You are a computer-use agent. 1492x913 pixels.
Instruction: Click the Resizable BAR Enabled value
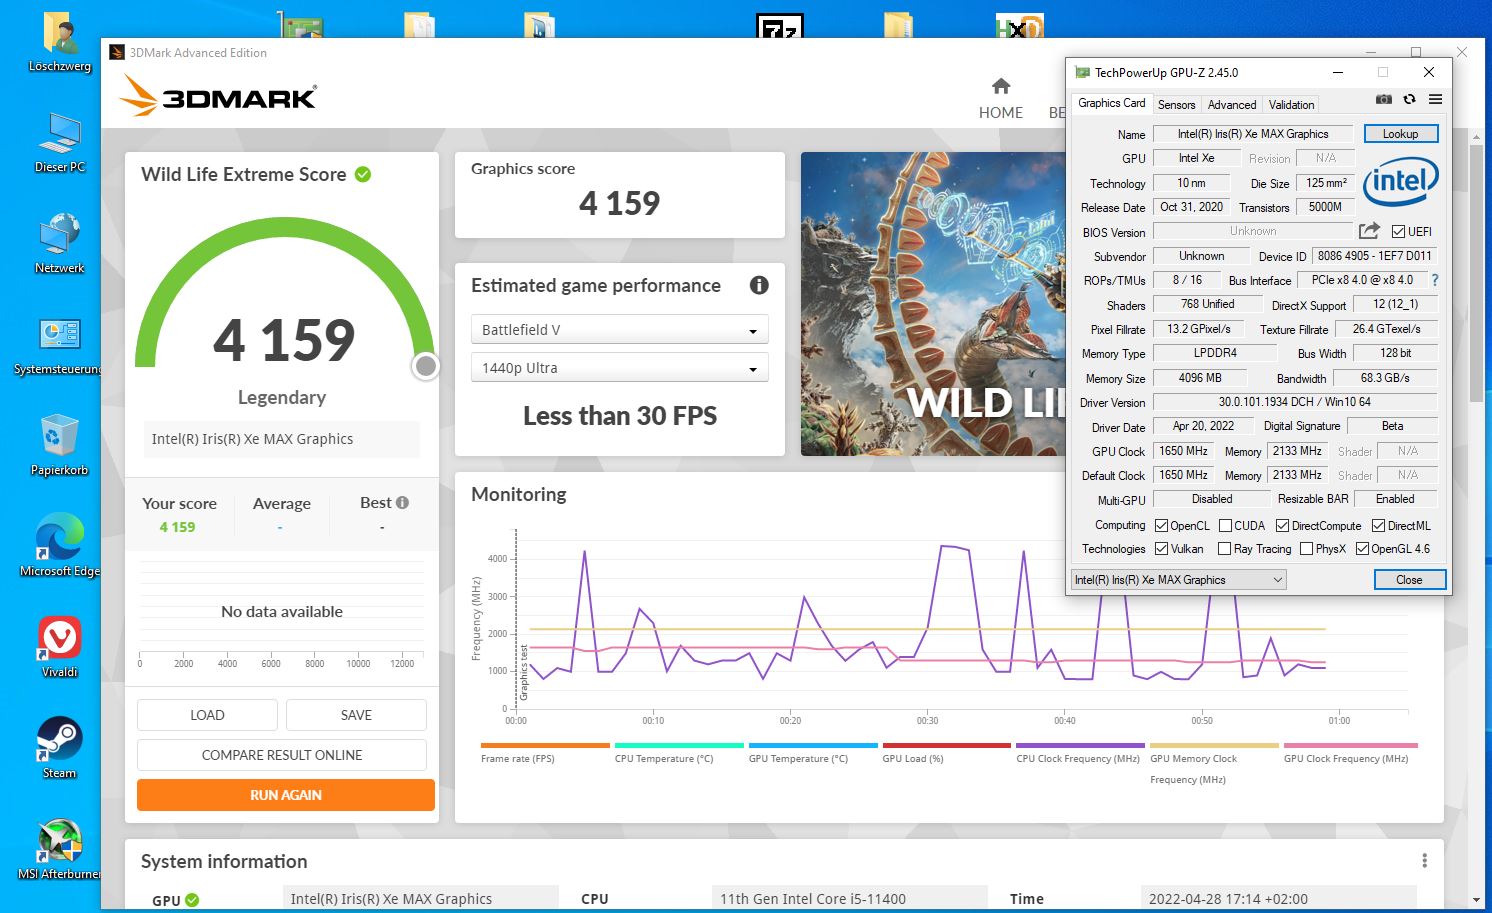(x=1395, y=499)
